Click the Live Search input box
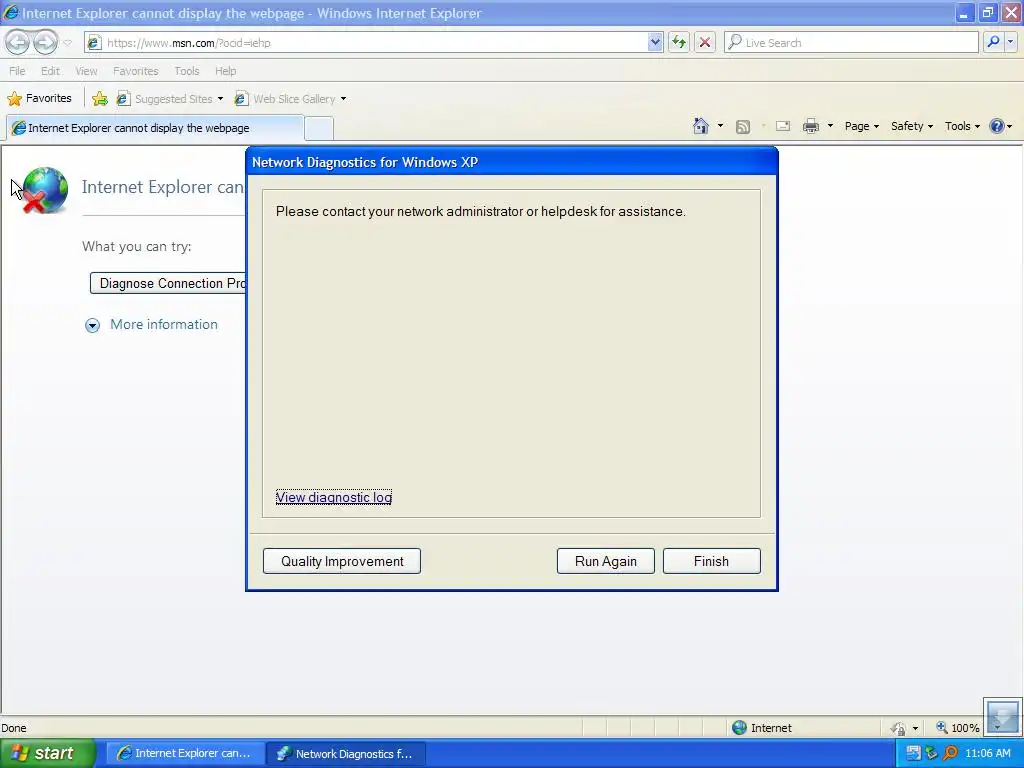Viewport: 1024px width, 768px height. tap(851, 42)
